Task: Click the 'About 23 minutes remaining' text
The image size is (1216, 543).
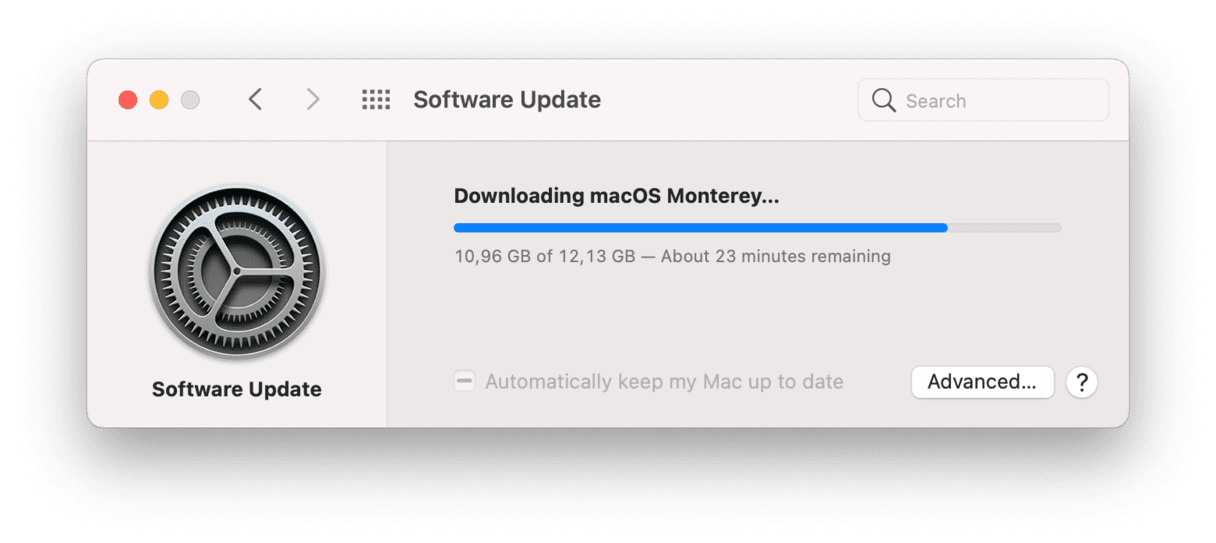Action: click(775, 256)
